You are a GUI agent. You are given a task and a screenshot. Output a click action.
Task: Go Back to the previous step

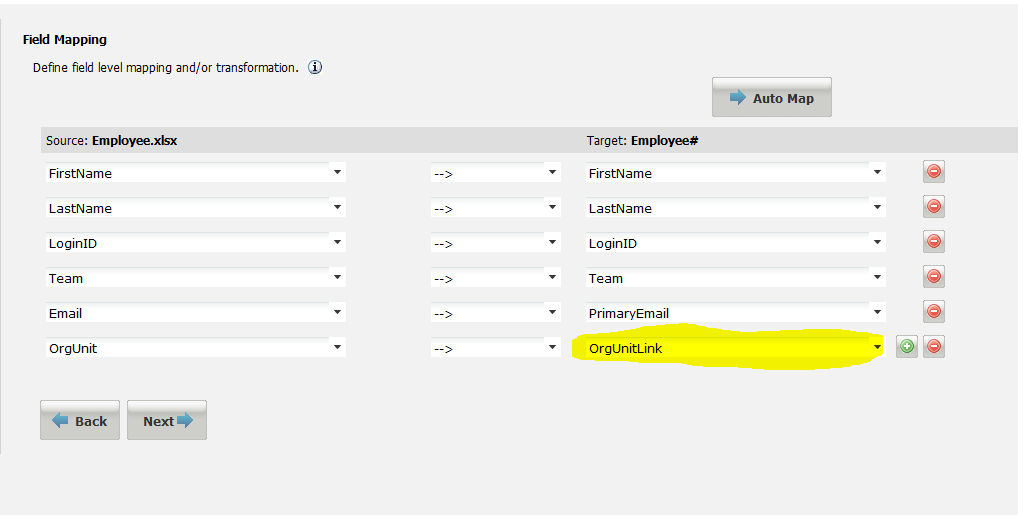80,421
